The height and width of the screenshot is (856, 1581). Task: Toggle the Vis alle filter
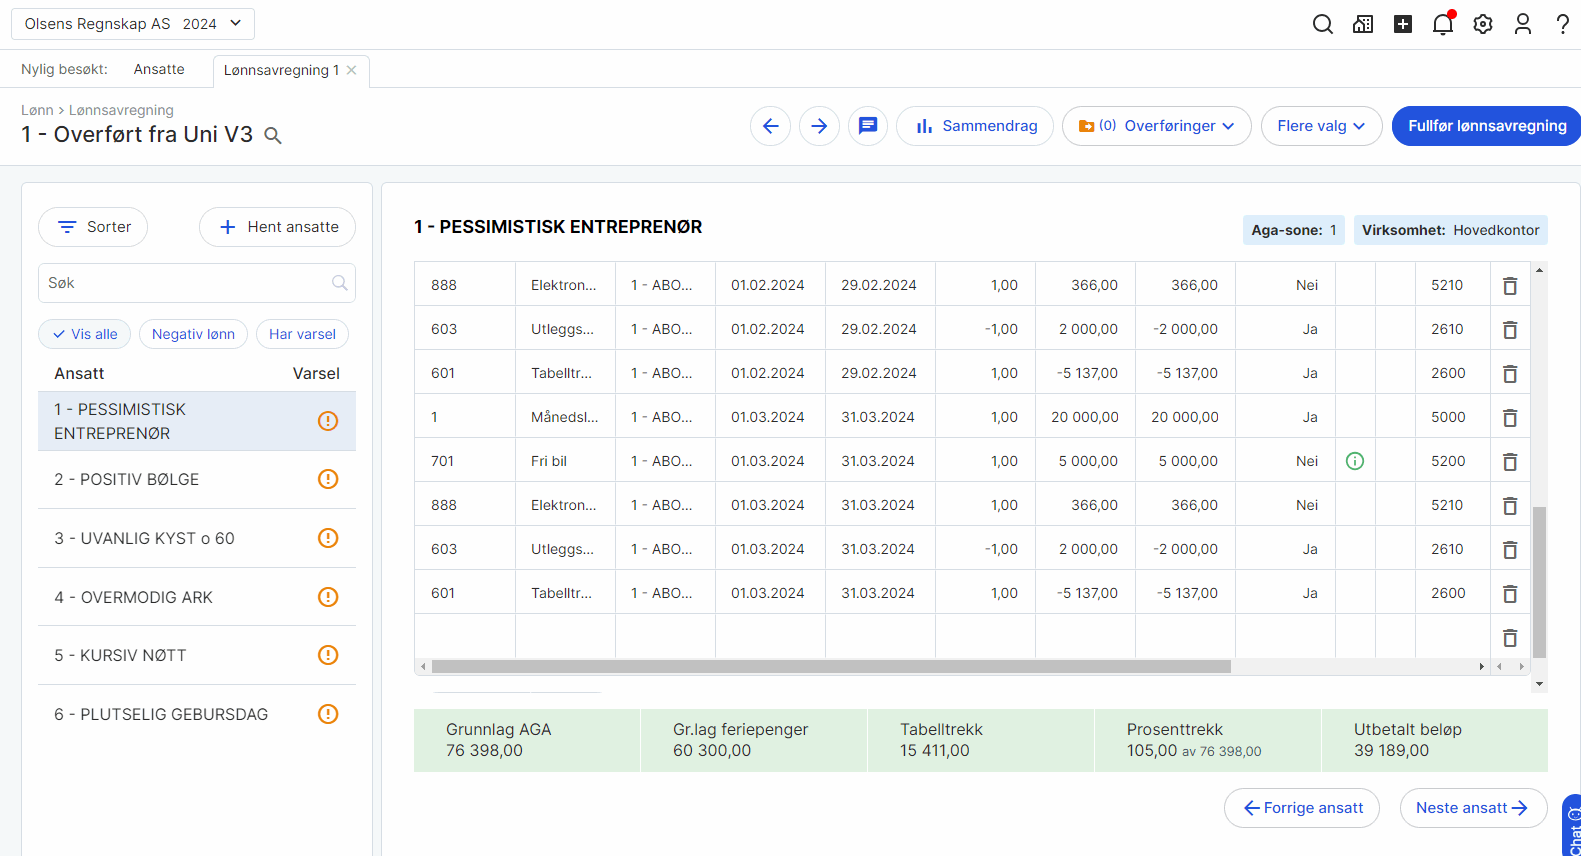click(85, 334)
